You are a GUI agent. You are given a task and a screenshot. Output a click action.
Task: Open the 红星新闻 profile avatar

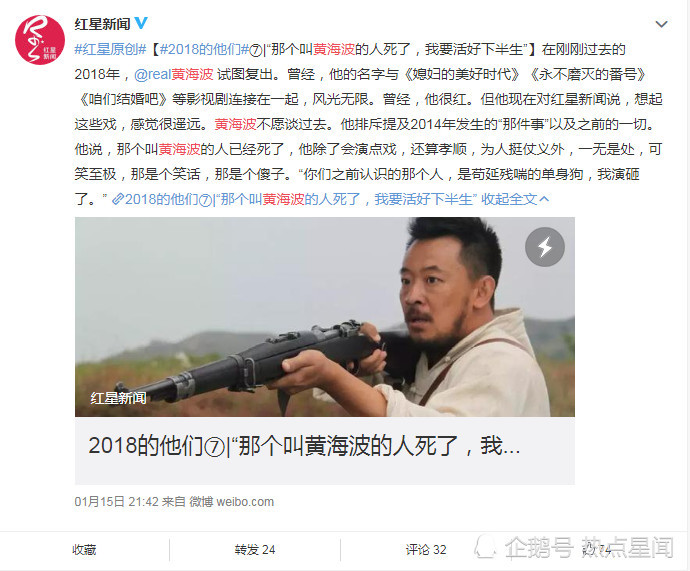coord(40,40)
